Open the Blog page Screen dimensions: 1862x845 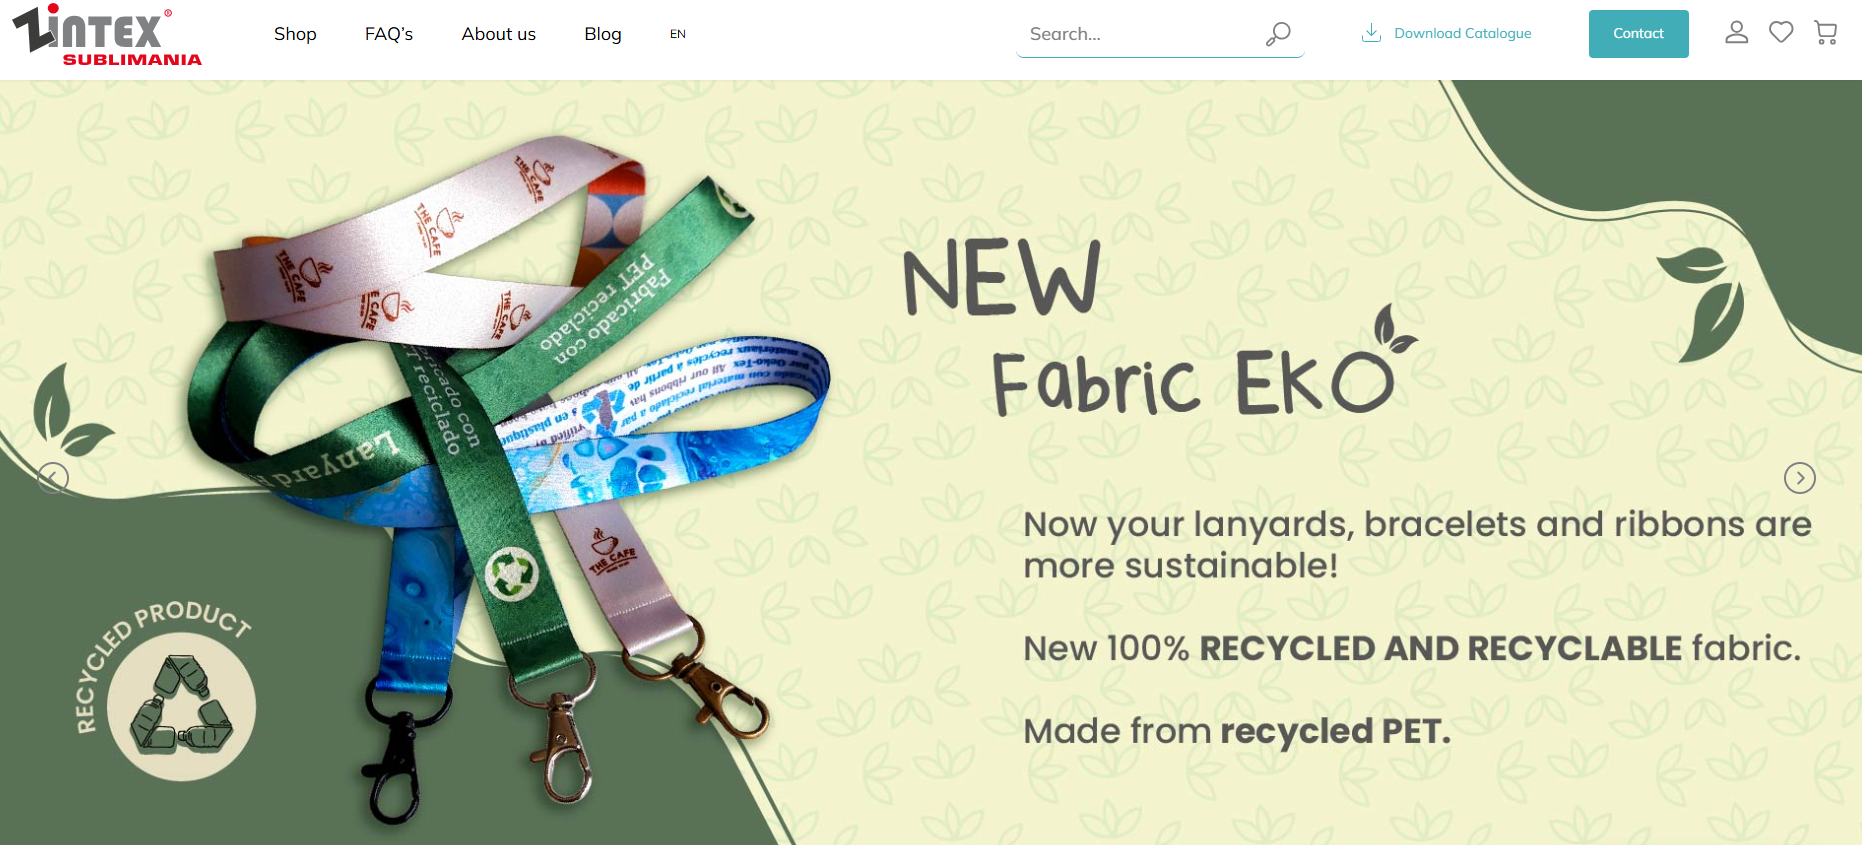point(603,34)
